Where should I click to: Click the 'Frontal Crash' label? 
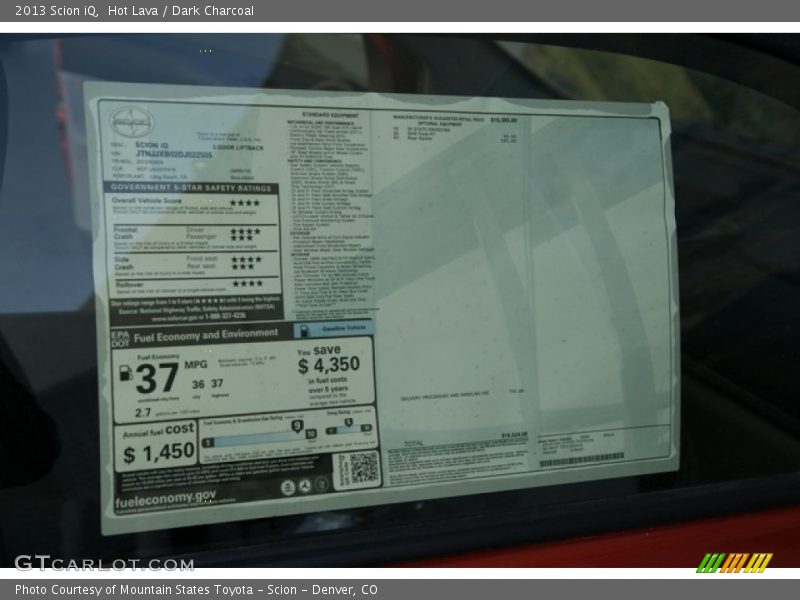pyautogui.click(x=126, y=233)
